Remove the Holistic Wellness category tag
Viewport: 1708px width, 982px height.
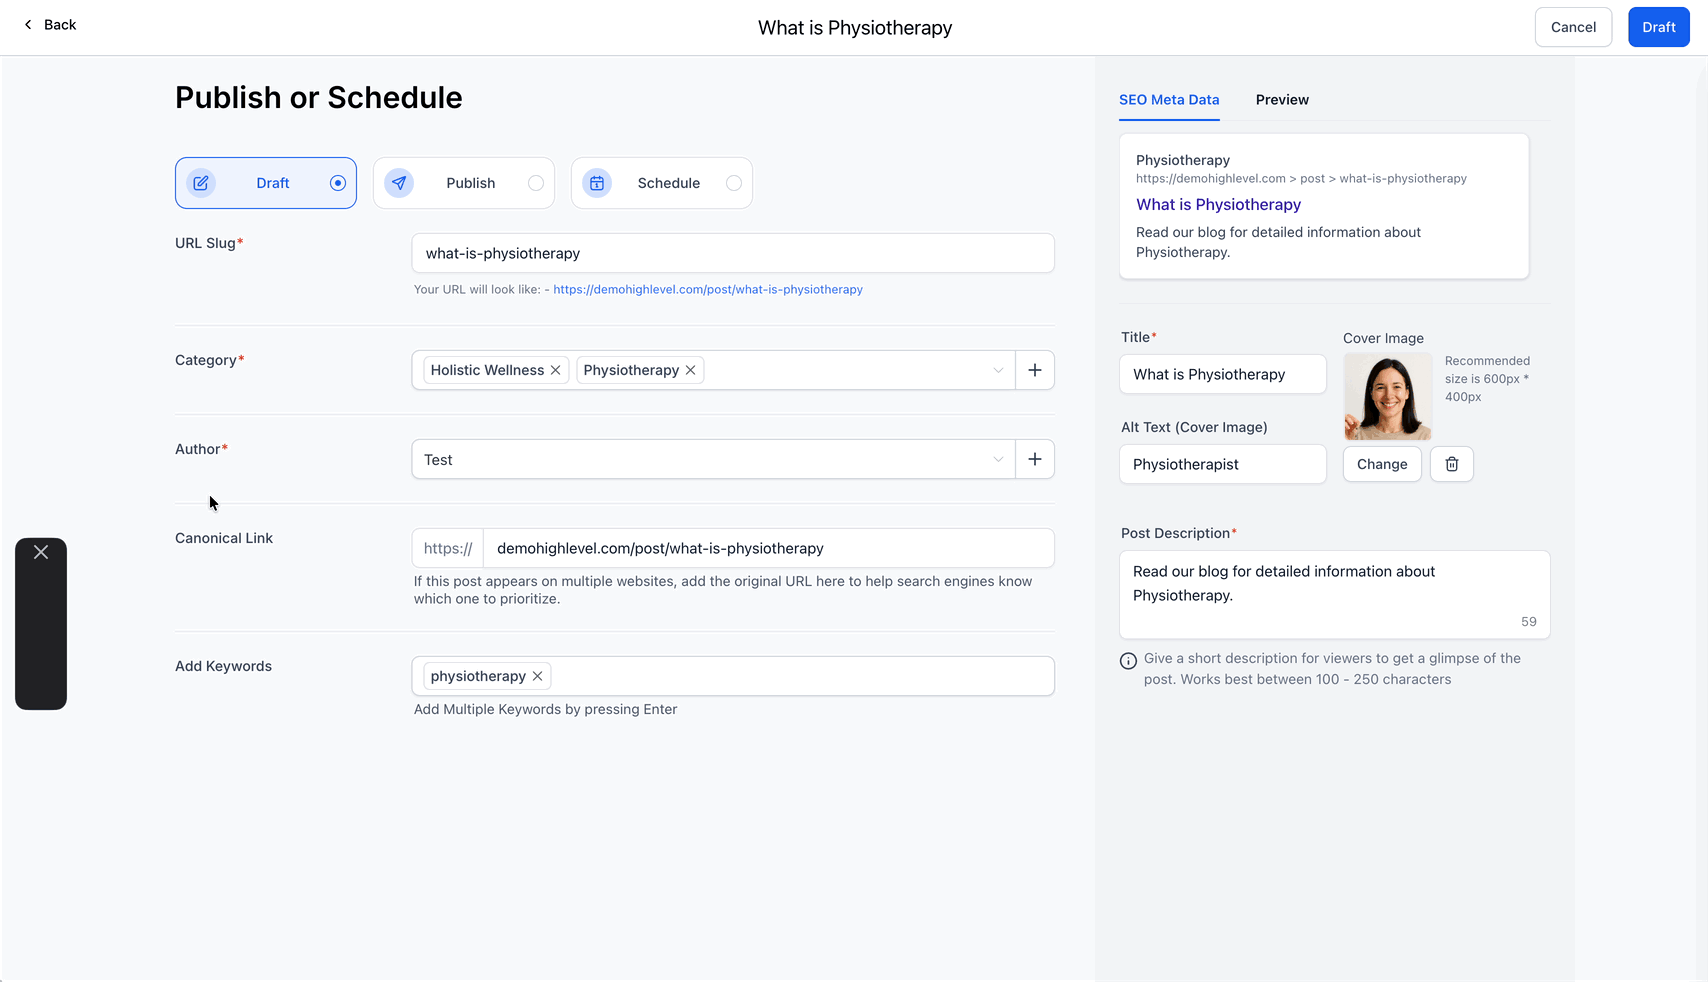pos(556,370)
